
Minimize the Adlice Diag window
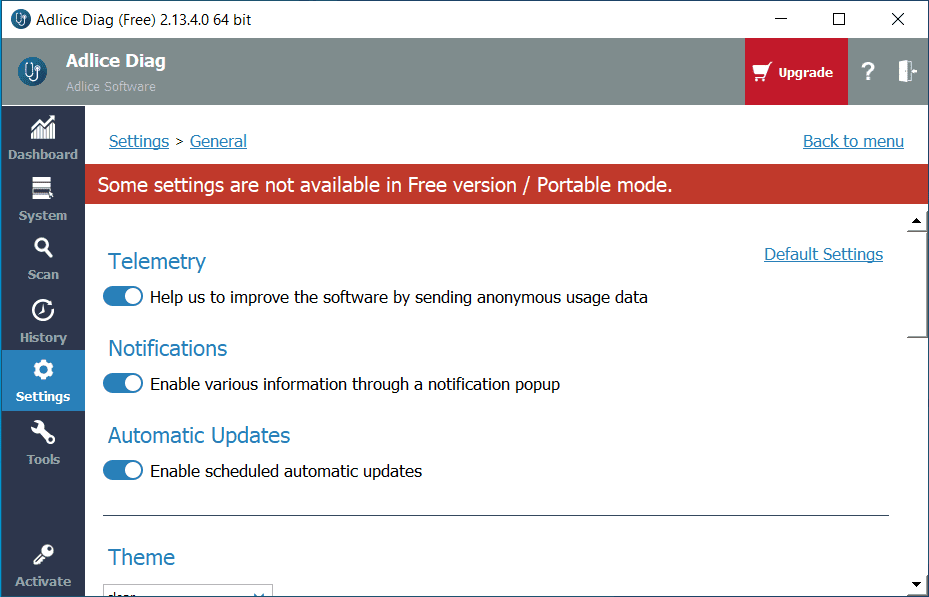781,19
